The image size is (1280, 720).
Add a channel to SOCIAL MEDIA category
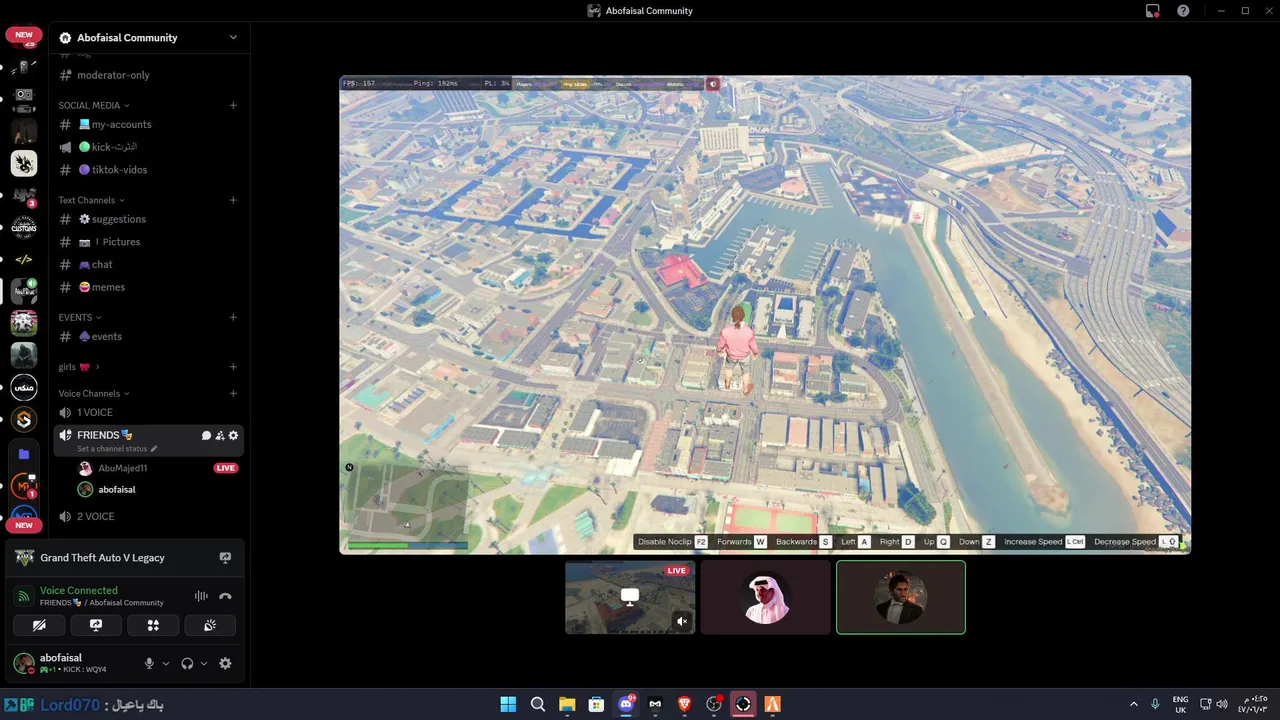233,105
